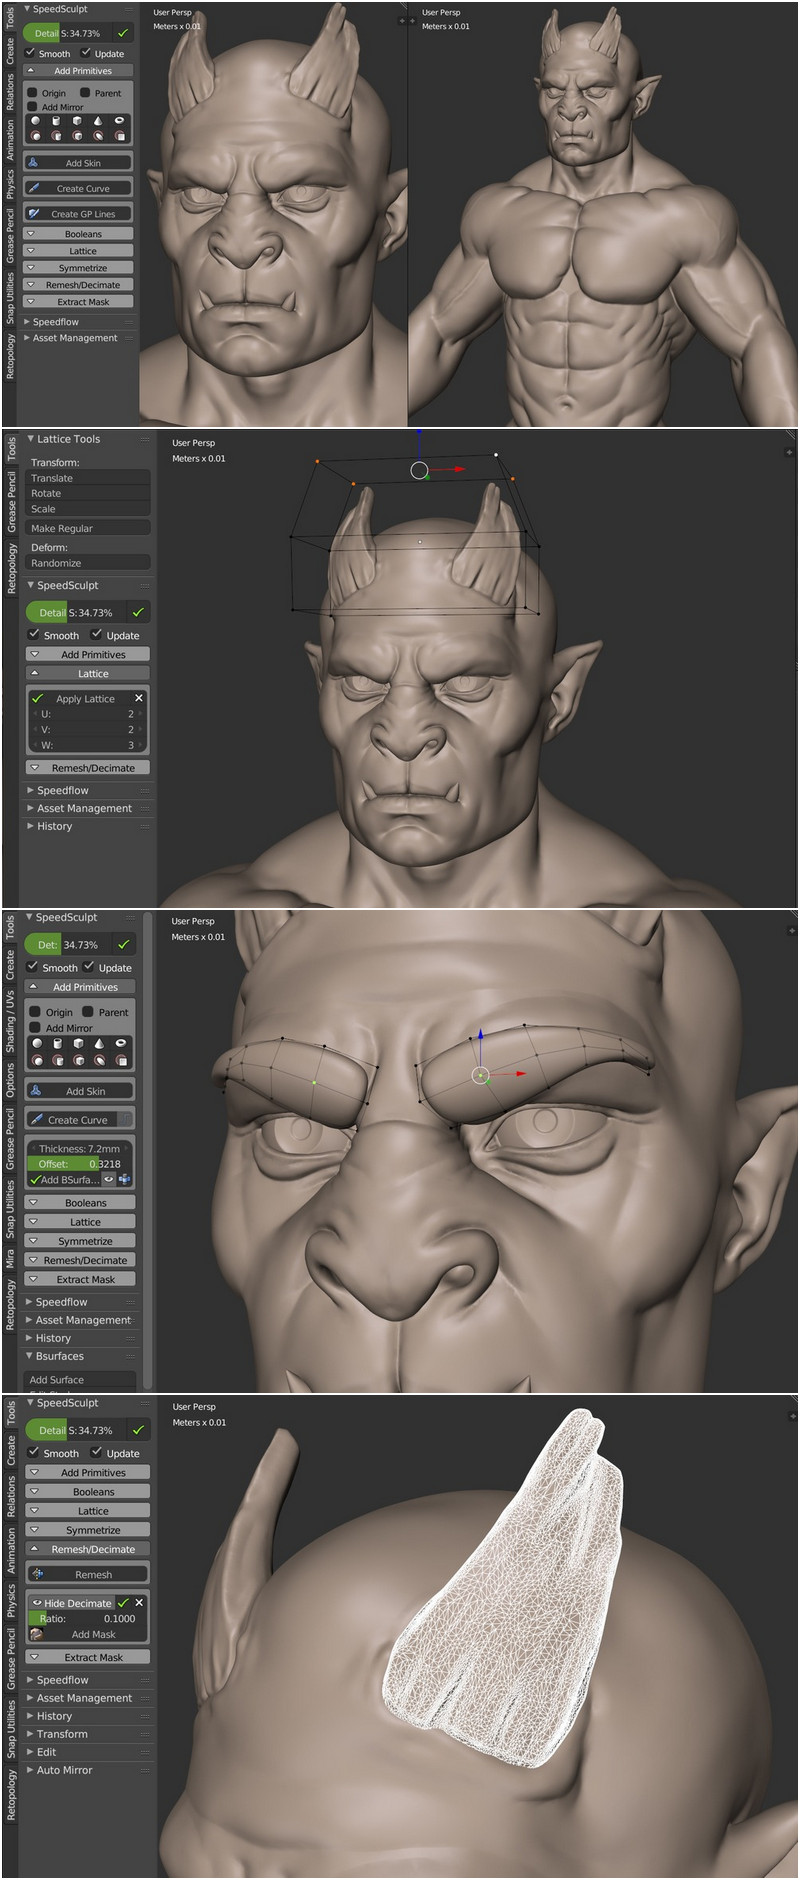Enable Parent checkbox in the top screenshot
The width and height of the screenshot is (800, 1880).
85,93
